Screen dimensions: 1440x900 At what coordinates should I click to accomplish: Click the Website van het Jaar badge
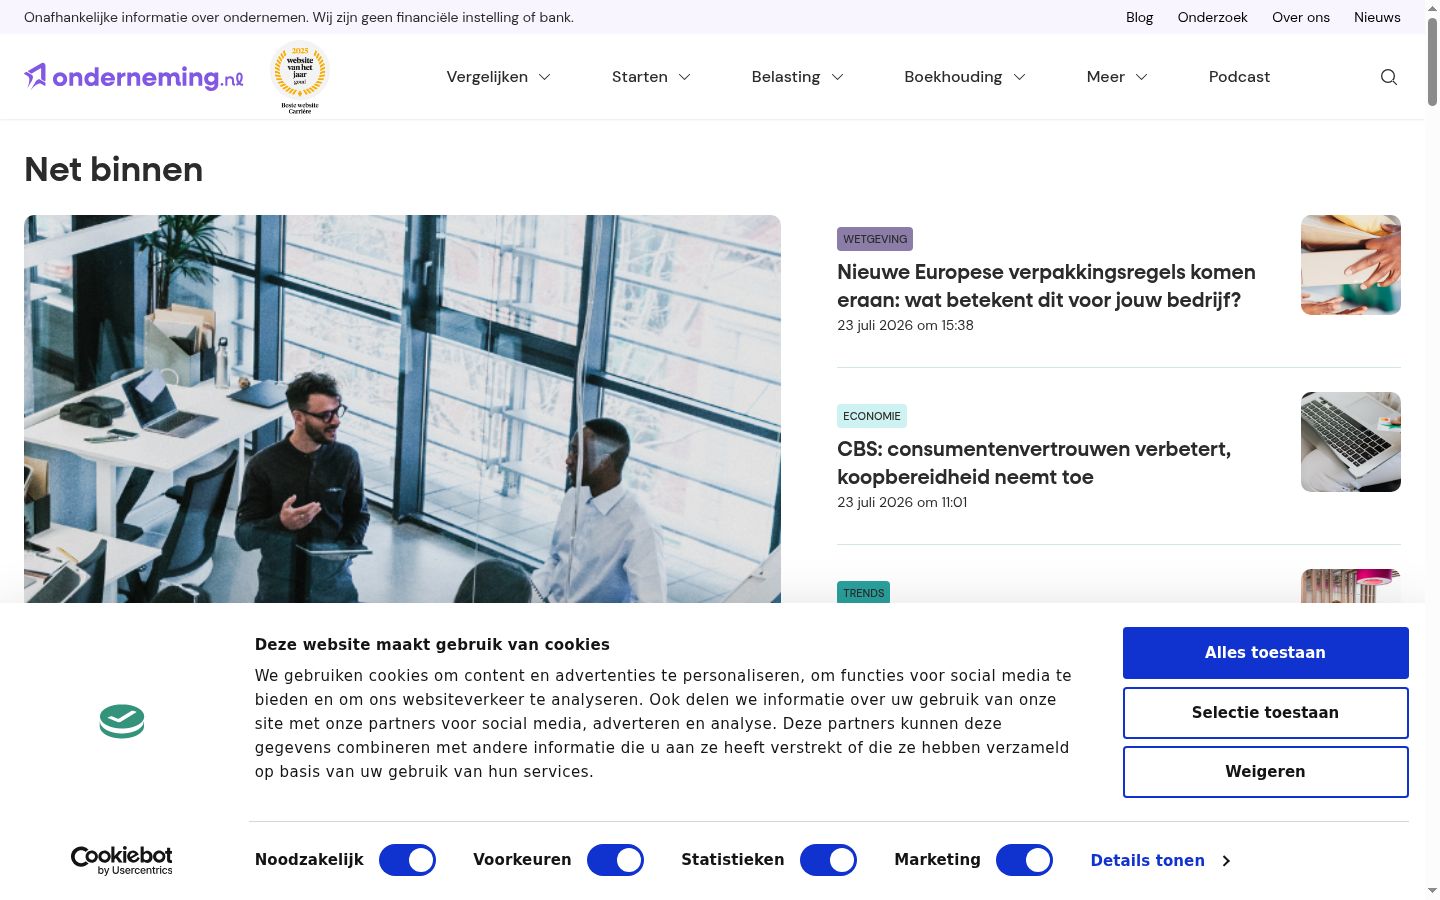pos(300,77)
